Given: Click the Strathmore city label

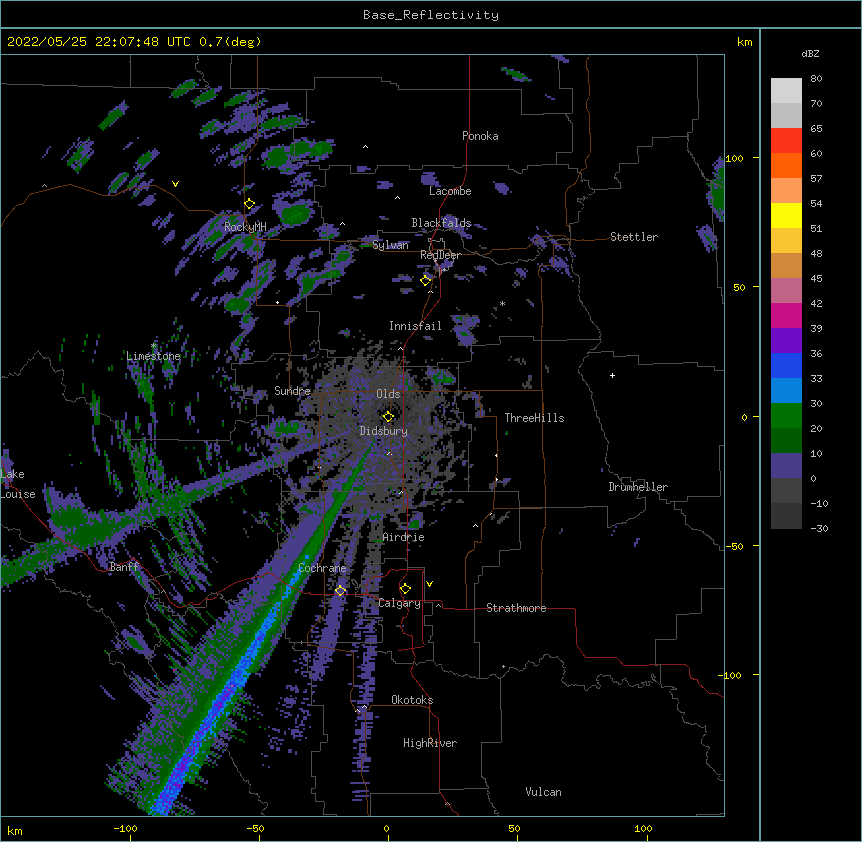Looking at the screenshot, I should [x=516, y=608].
